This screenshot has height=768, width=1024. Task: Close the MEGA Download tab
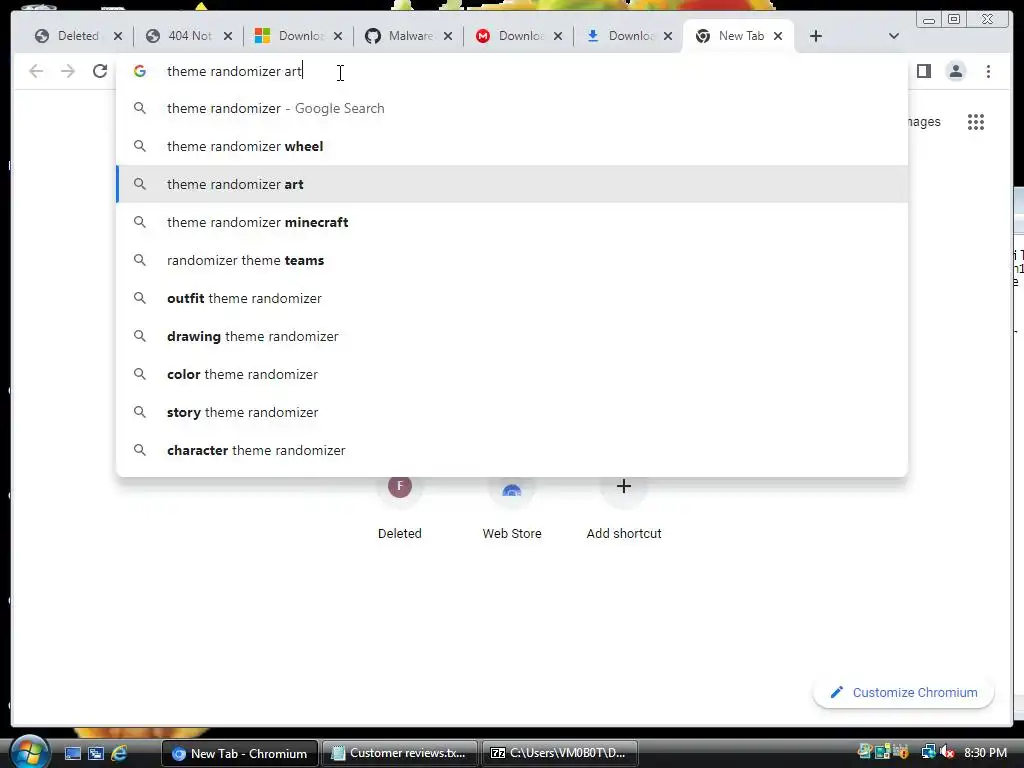point(558,36)
